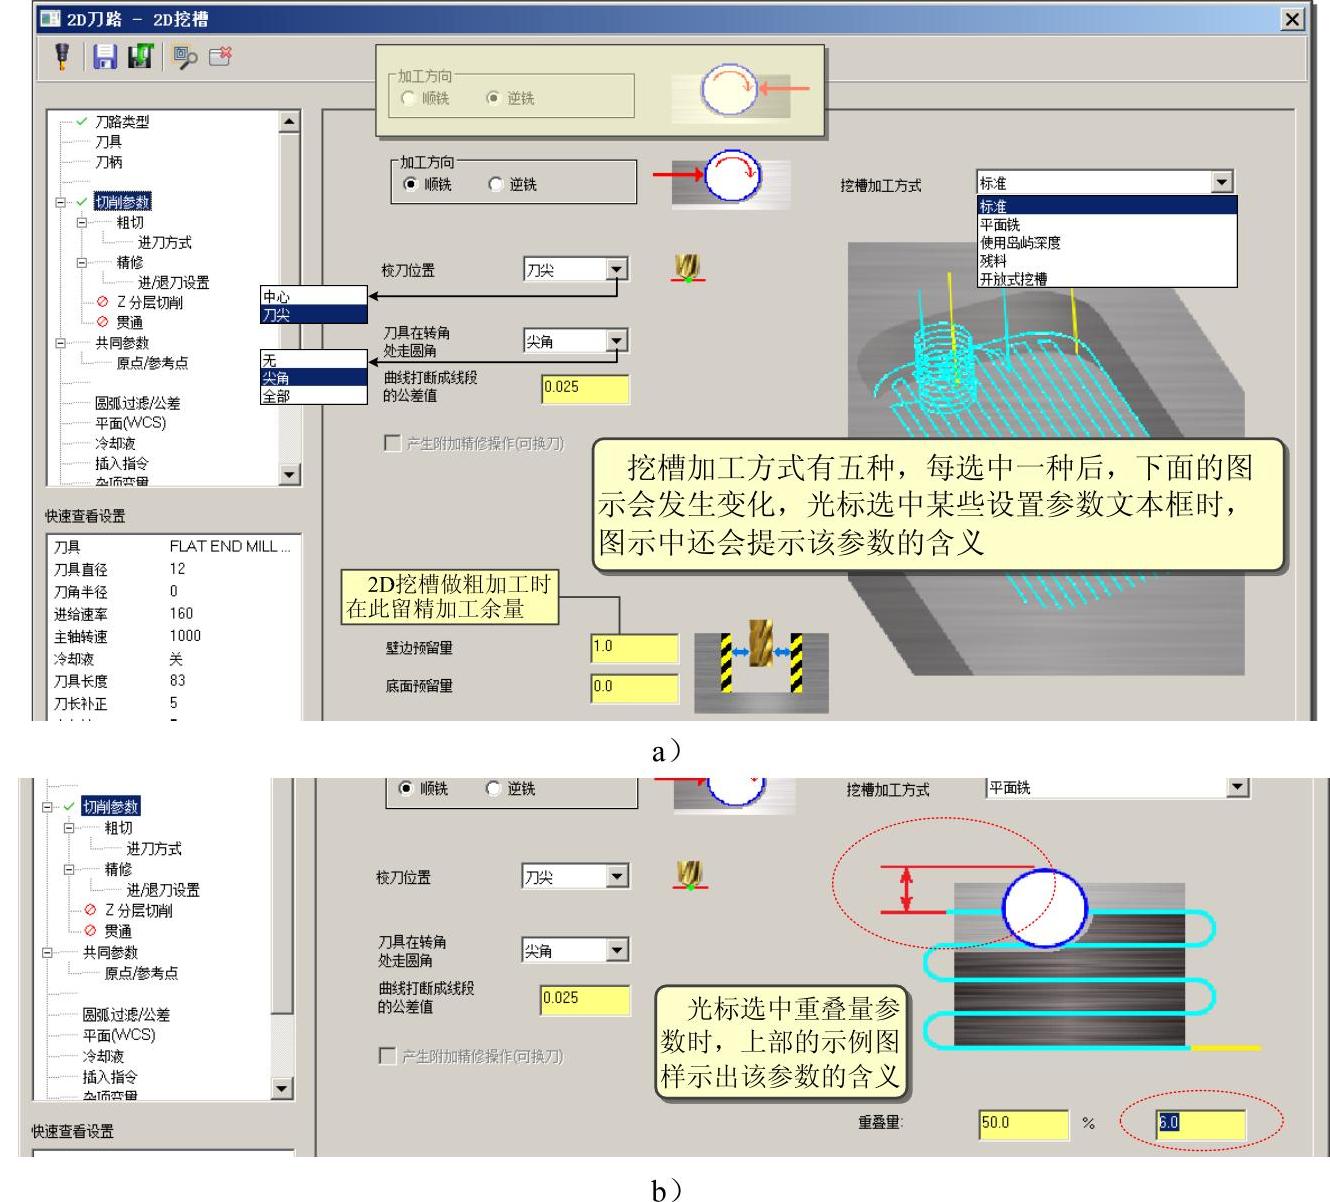
Task: Click the 重叠量 percentage field showing 50.0
Action: [1023, 1124]
